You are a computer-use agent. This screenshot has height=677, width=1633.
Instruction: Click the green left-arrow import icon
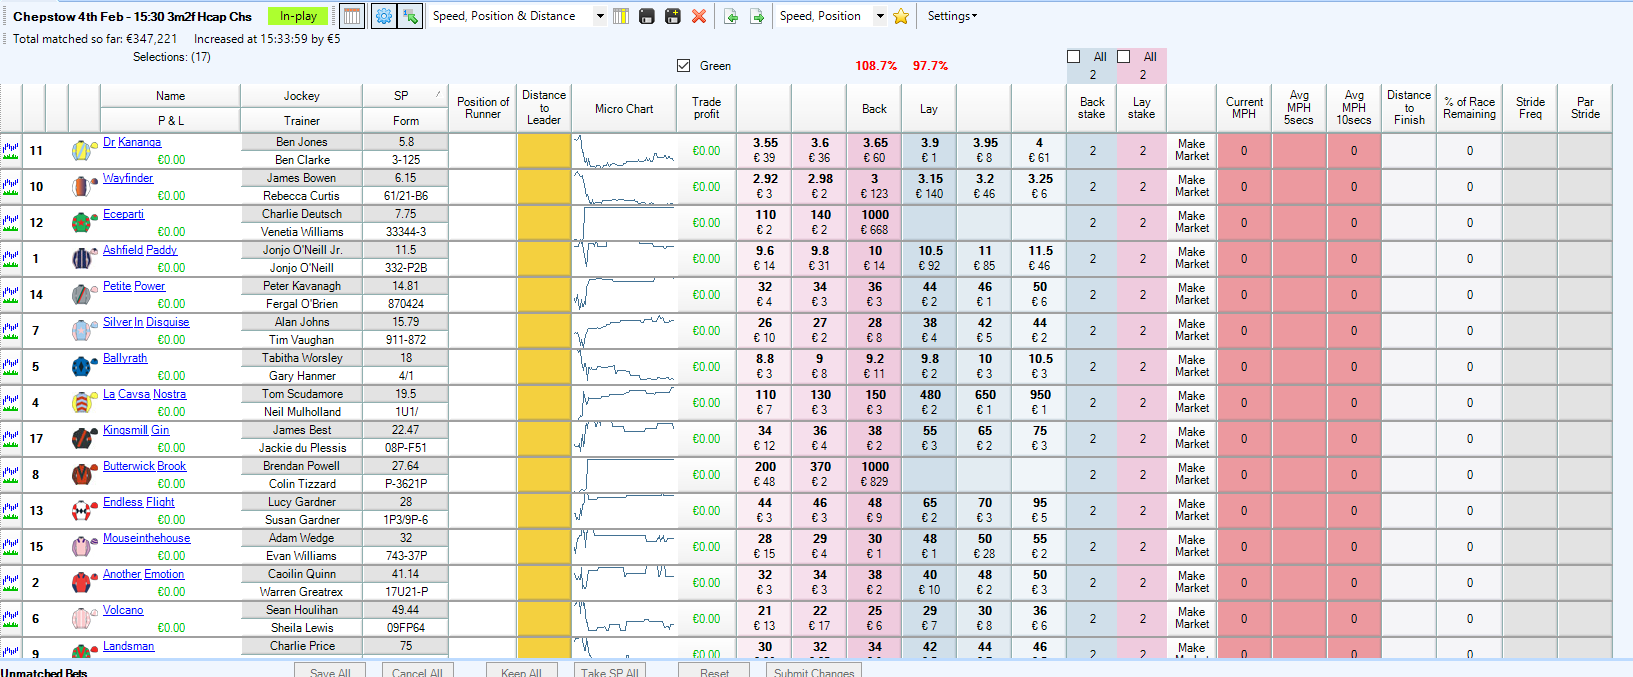click(731, 16)
